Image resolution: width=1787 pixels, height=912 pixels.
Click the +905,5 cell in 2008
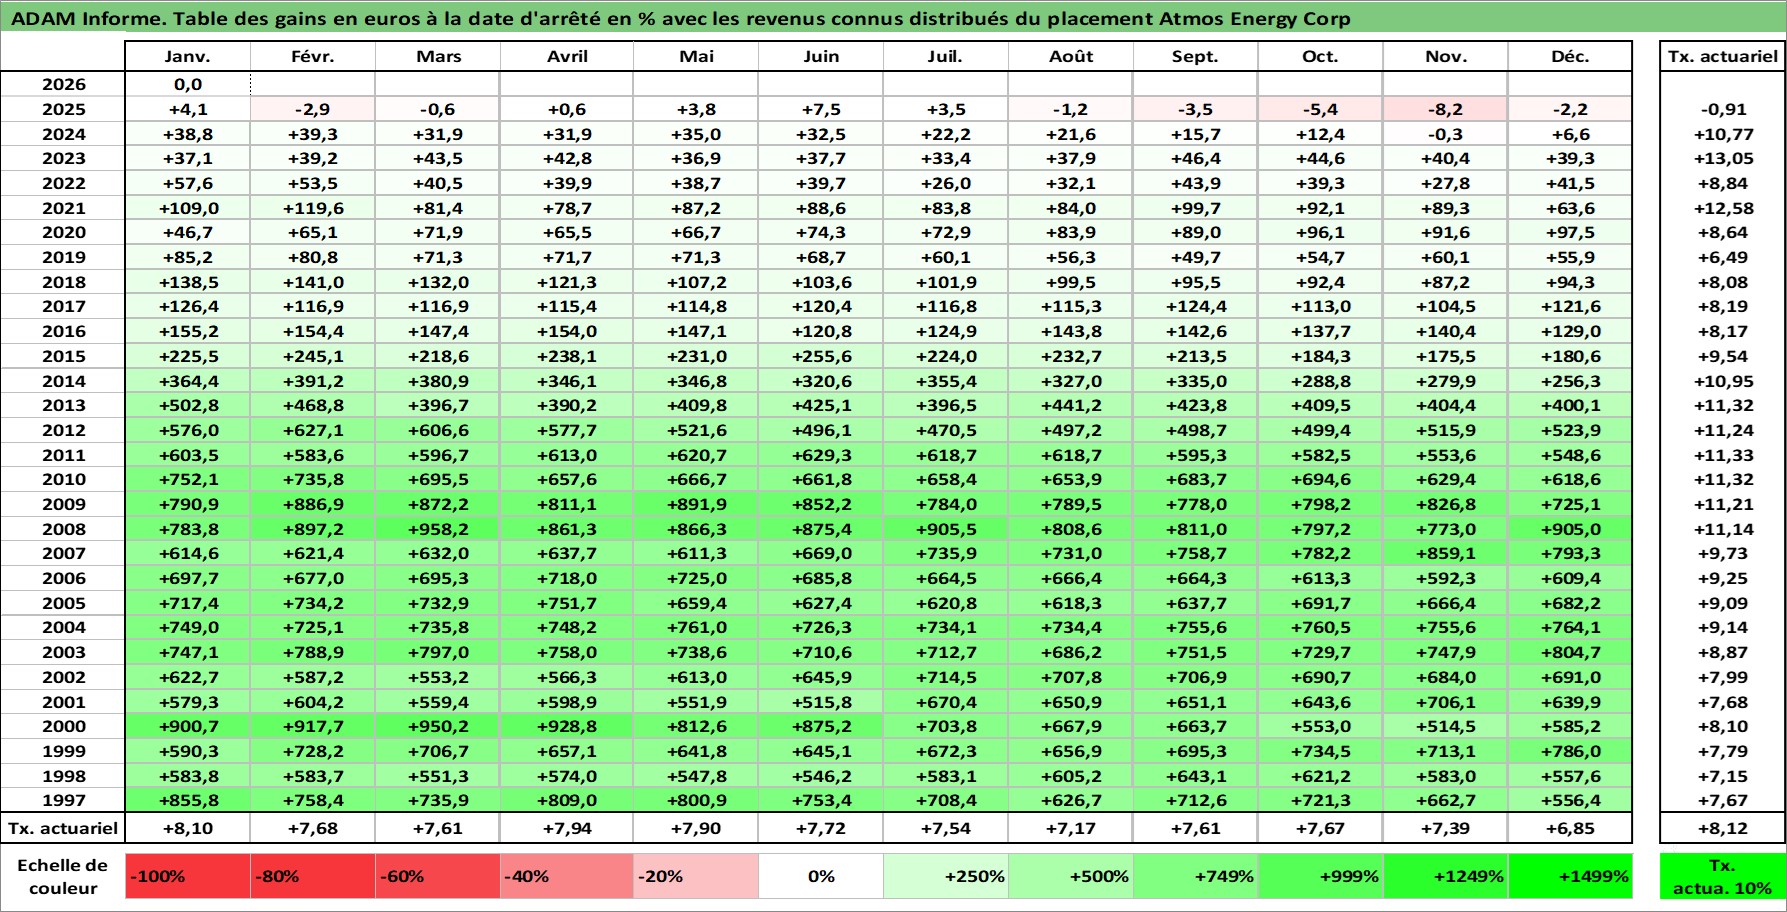tap(946, 529)
